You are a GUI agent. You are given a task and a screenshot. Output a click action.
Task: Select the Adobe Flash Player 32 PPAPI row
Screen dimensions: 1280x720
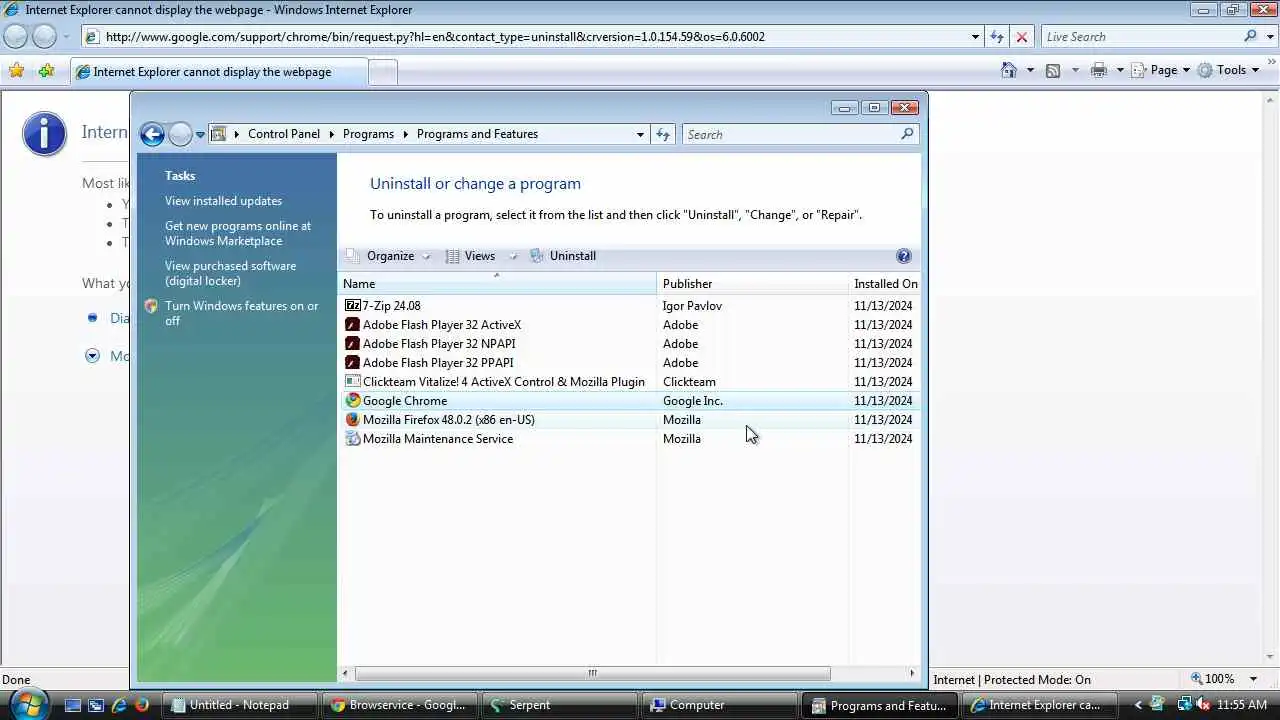coord(628,362)
